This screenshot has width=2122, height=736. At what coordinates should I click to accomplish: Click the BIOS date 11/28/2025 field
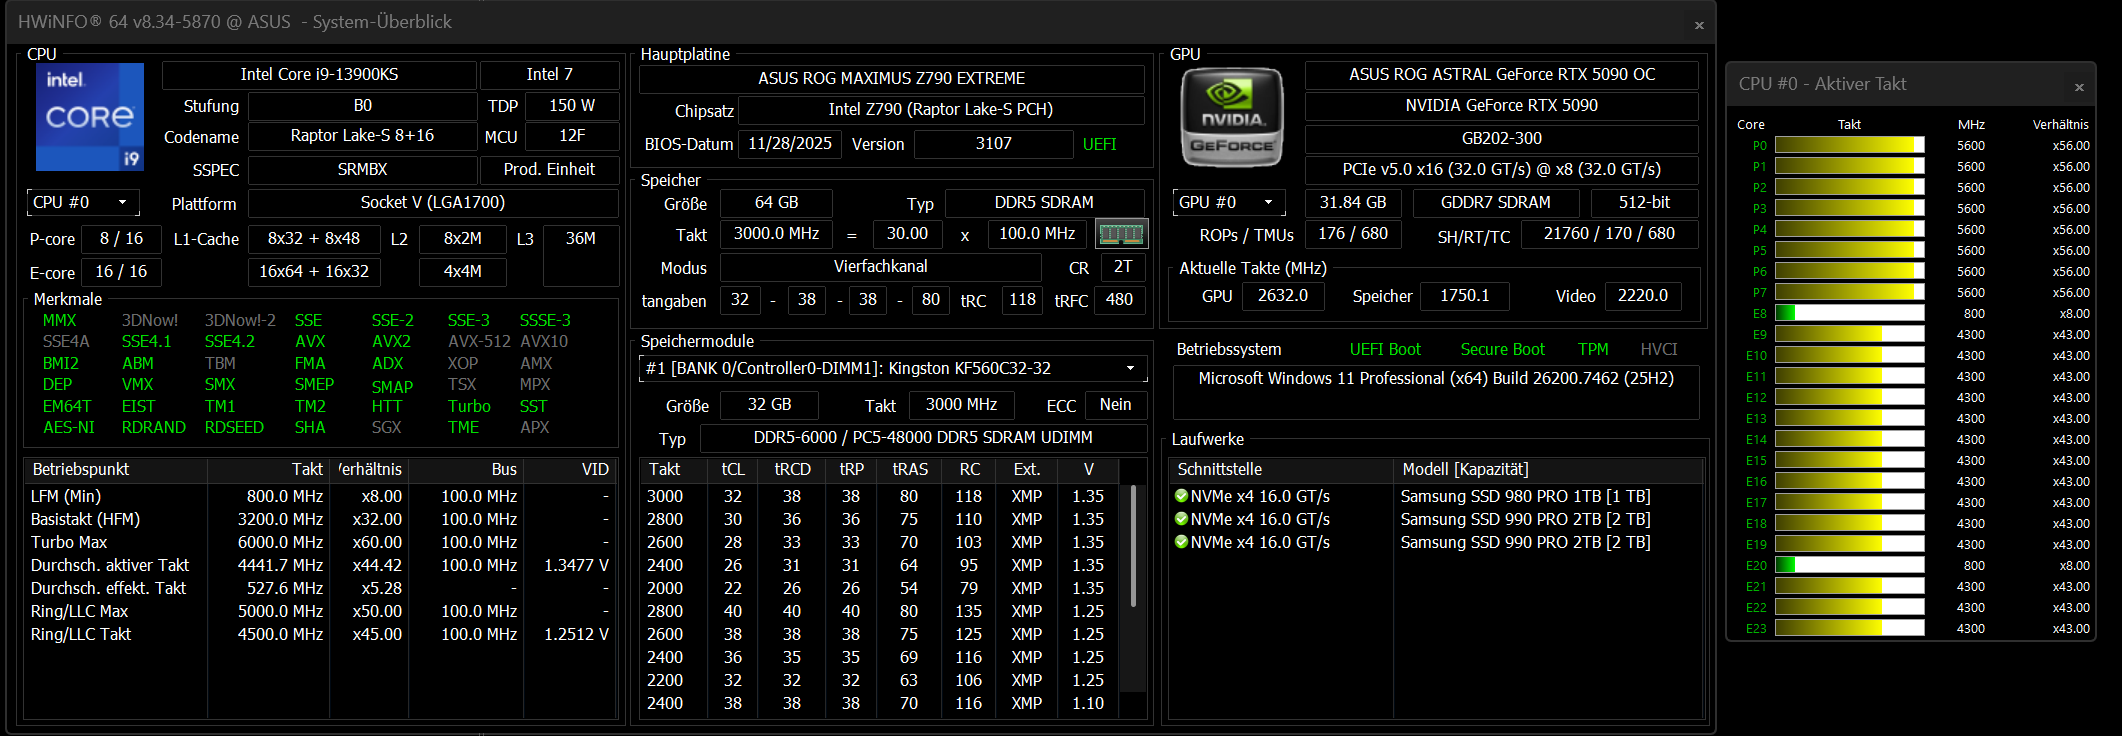(789, 144)
